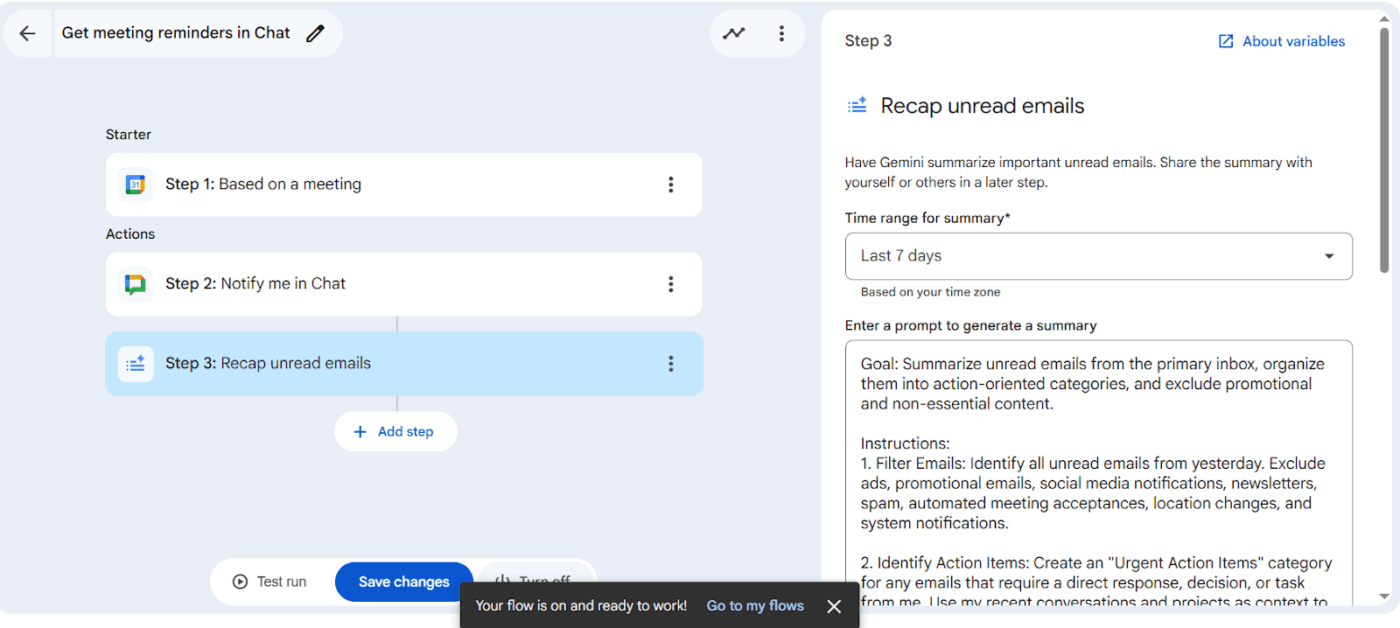Select the Google Chat icon on Step 2
The image size is (1400, 628).
pos(136,284)
